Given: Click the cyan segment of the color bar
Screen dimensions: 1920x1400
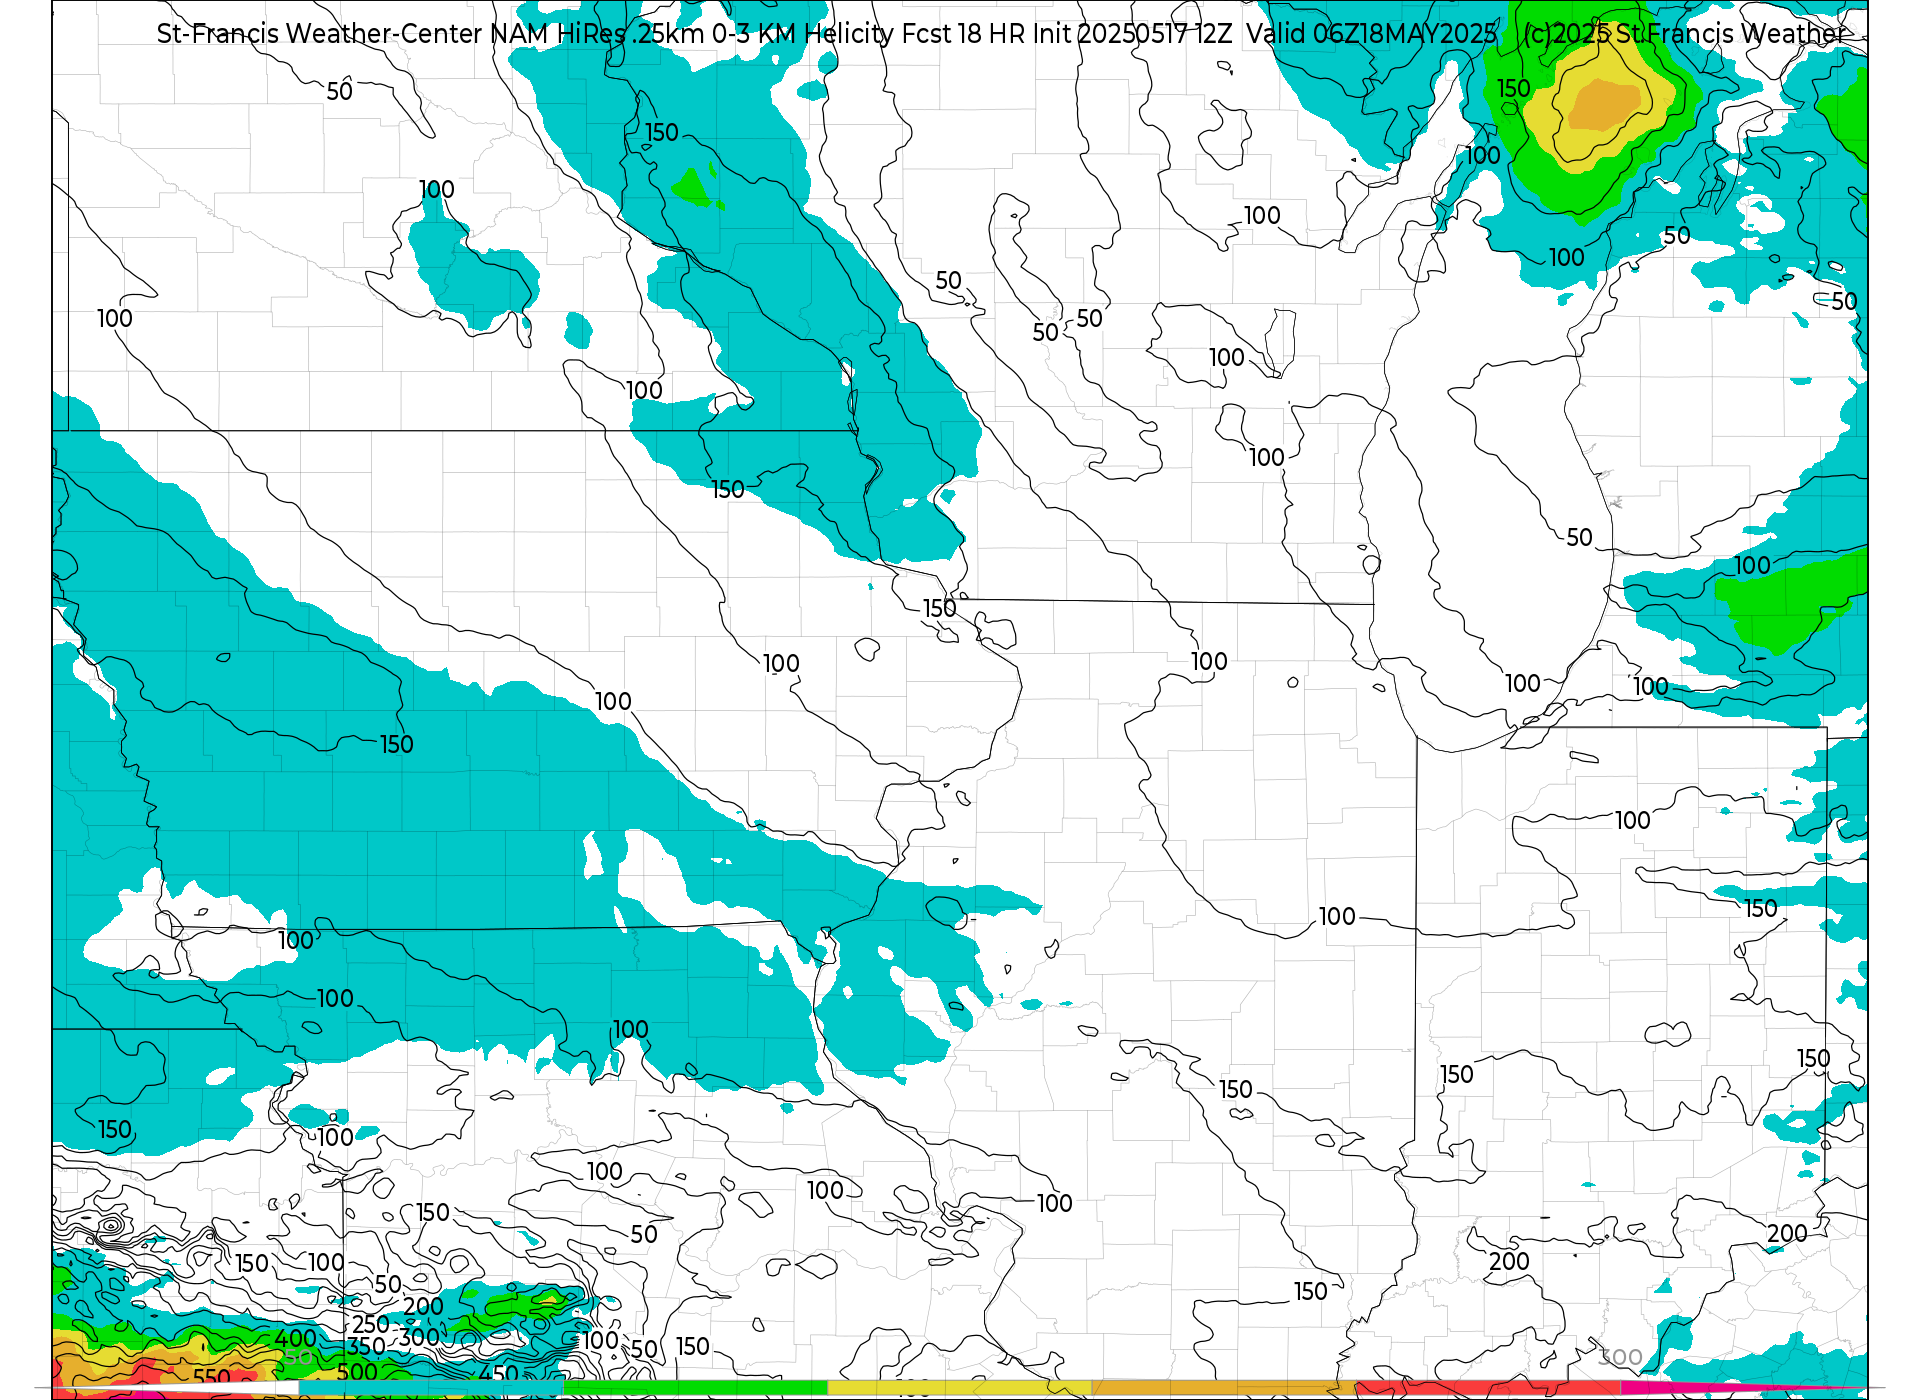Looking at the screenshot, I should pos(431,1388).
